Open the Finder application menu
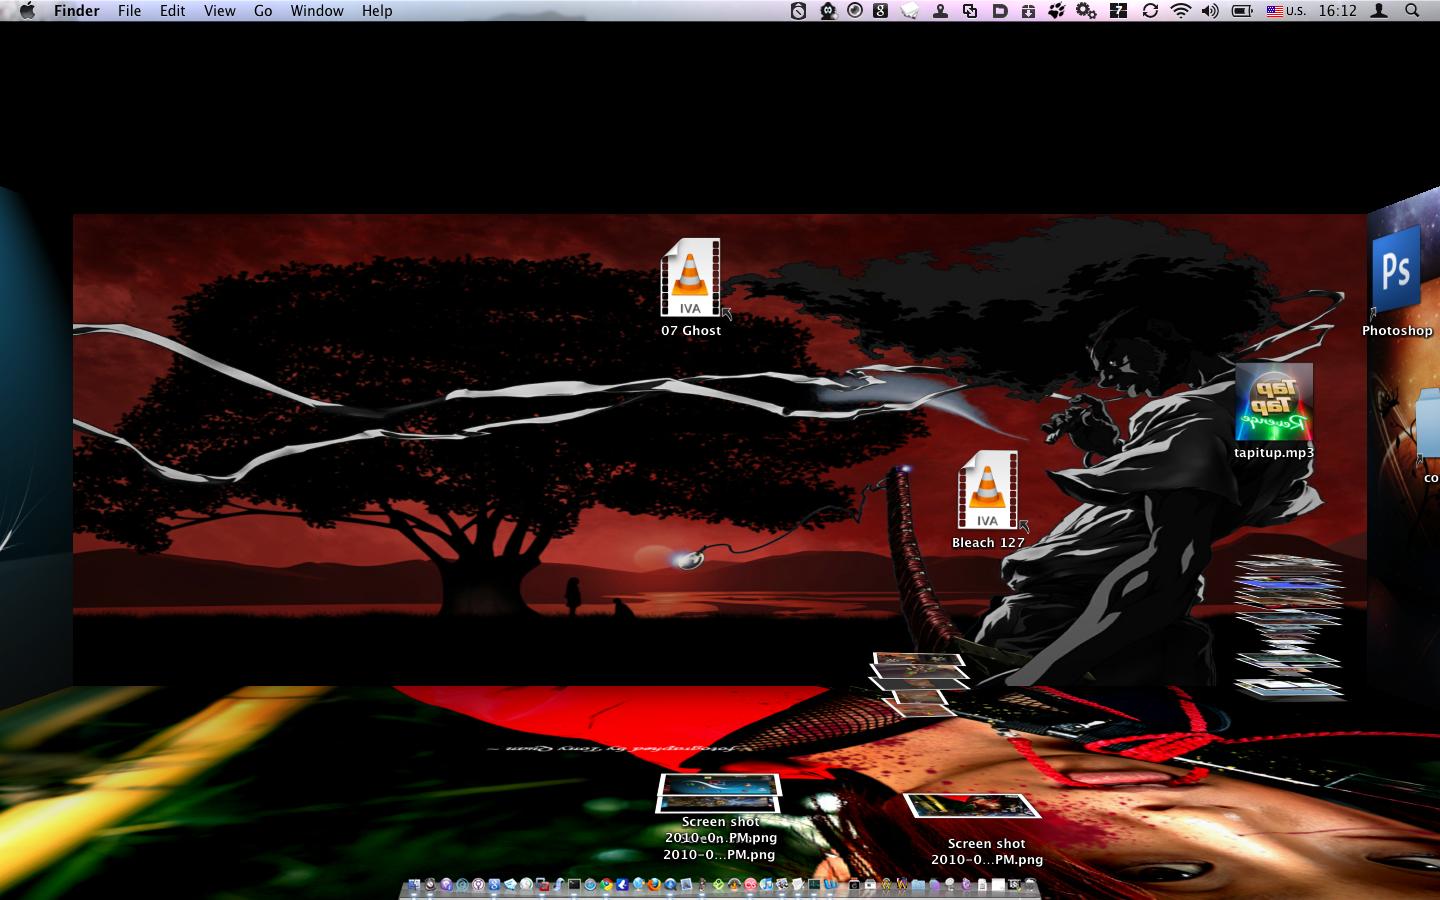The height and width of the screenshot is (900, 1440). 76,11
